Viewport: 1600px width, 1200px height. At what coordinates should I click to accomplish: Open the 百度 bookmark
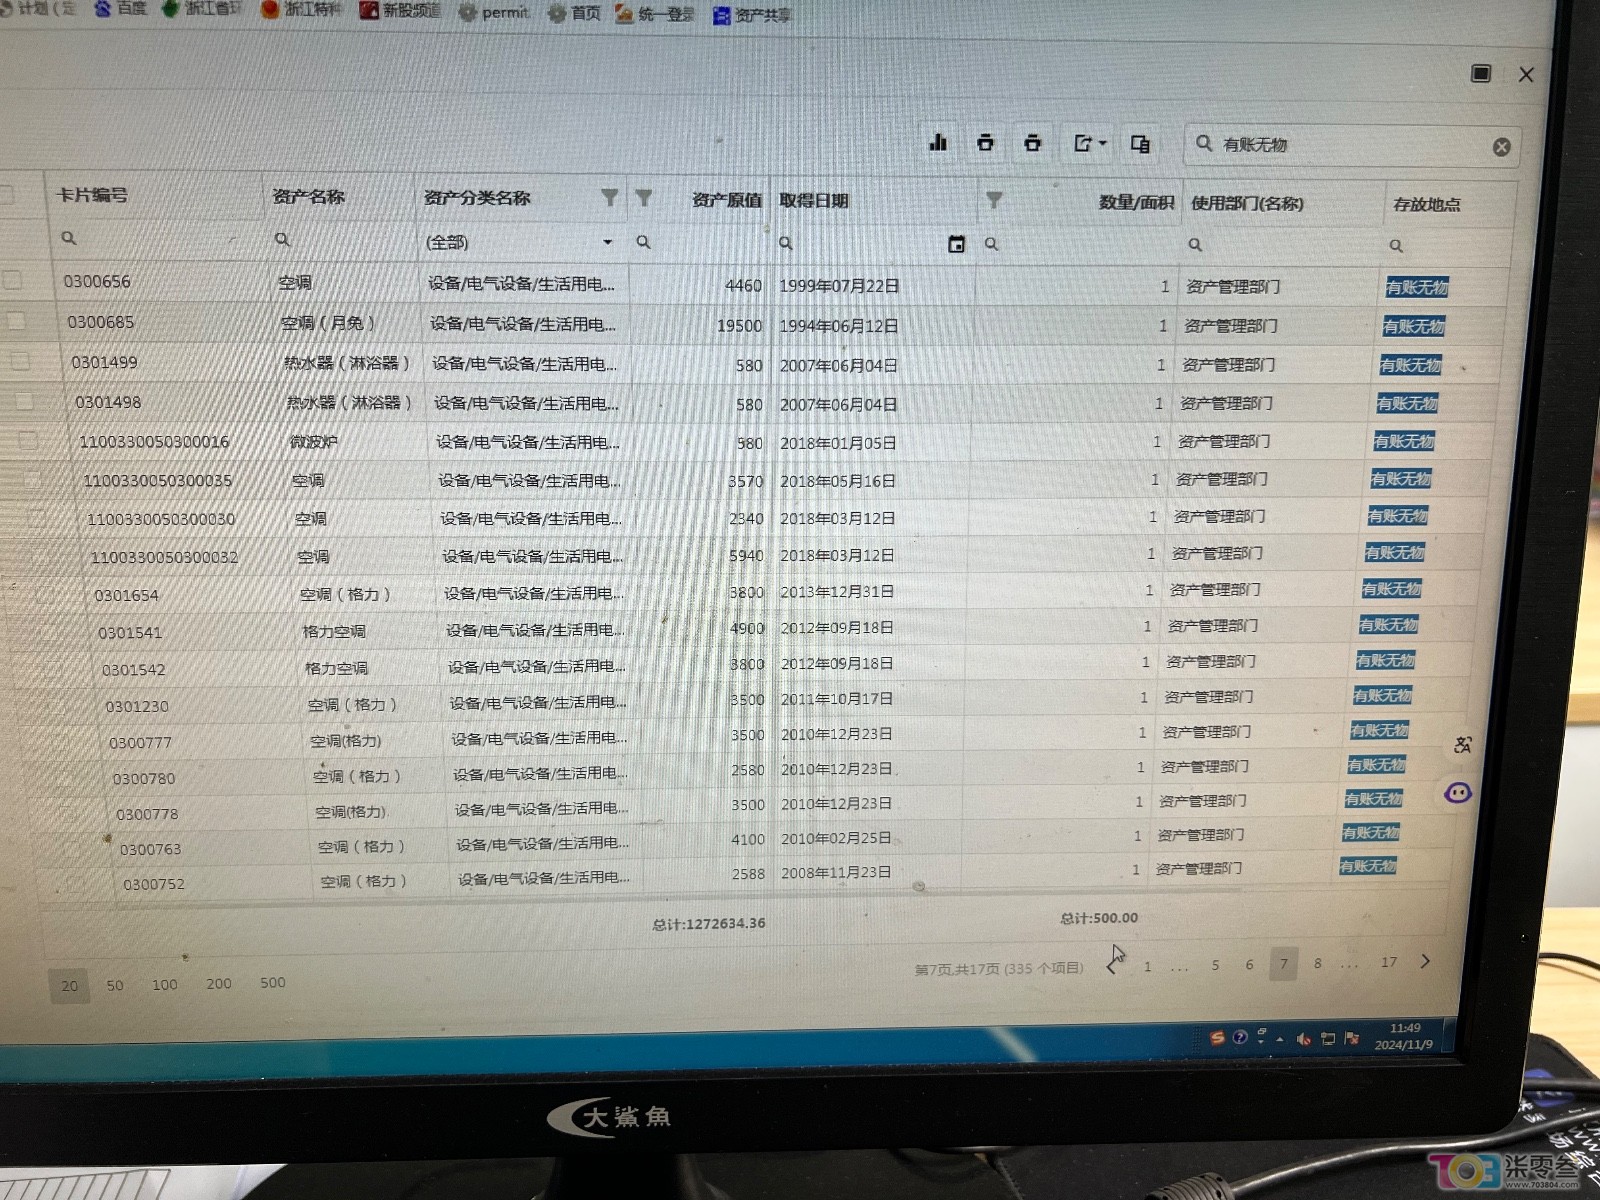click(121, 8)
